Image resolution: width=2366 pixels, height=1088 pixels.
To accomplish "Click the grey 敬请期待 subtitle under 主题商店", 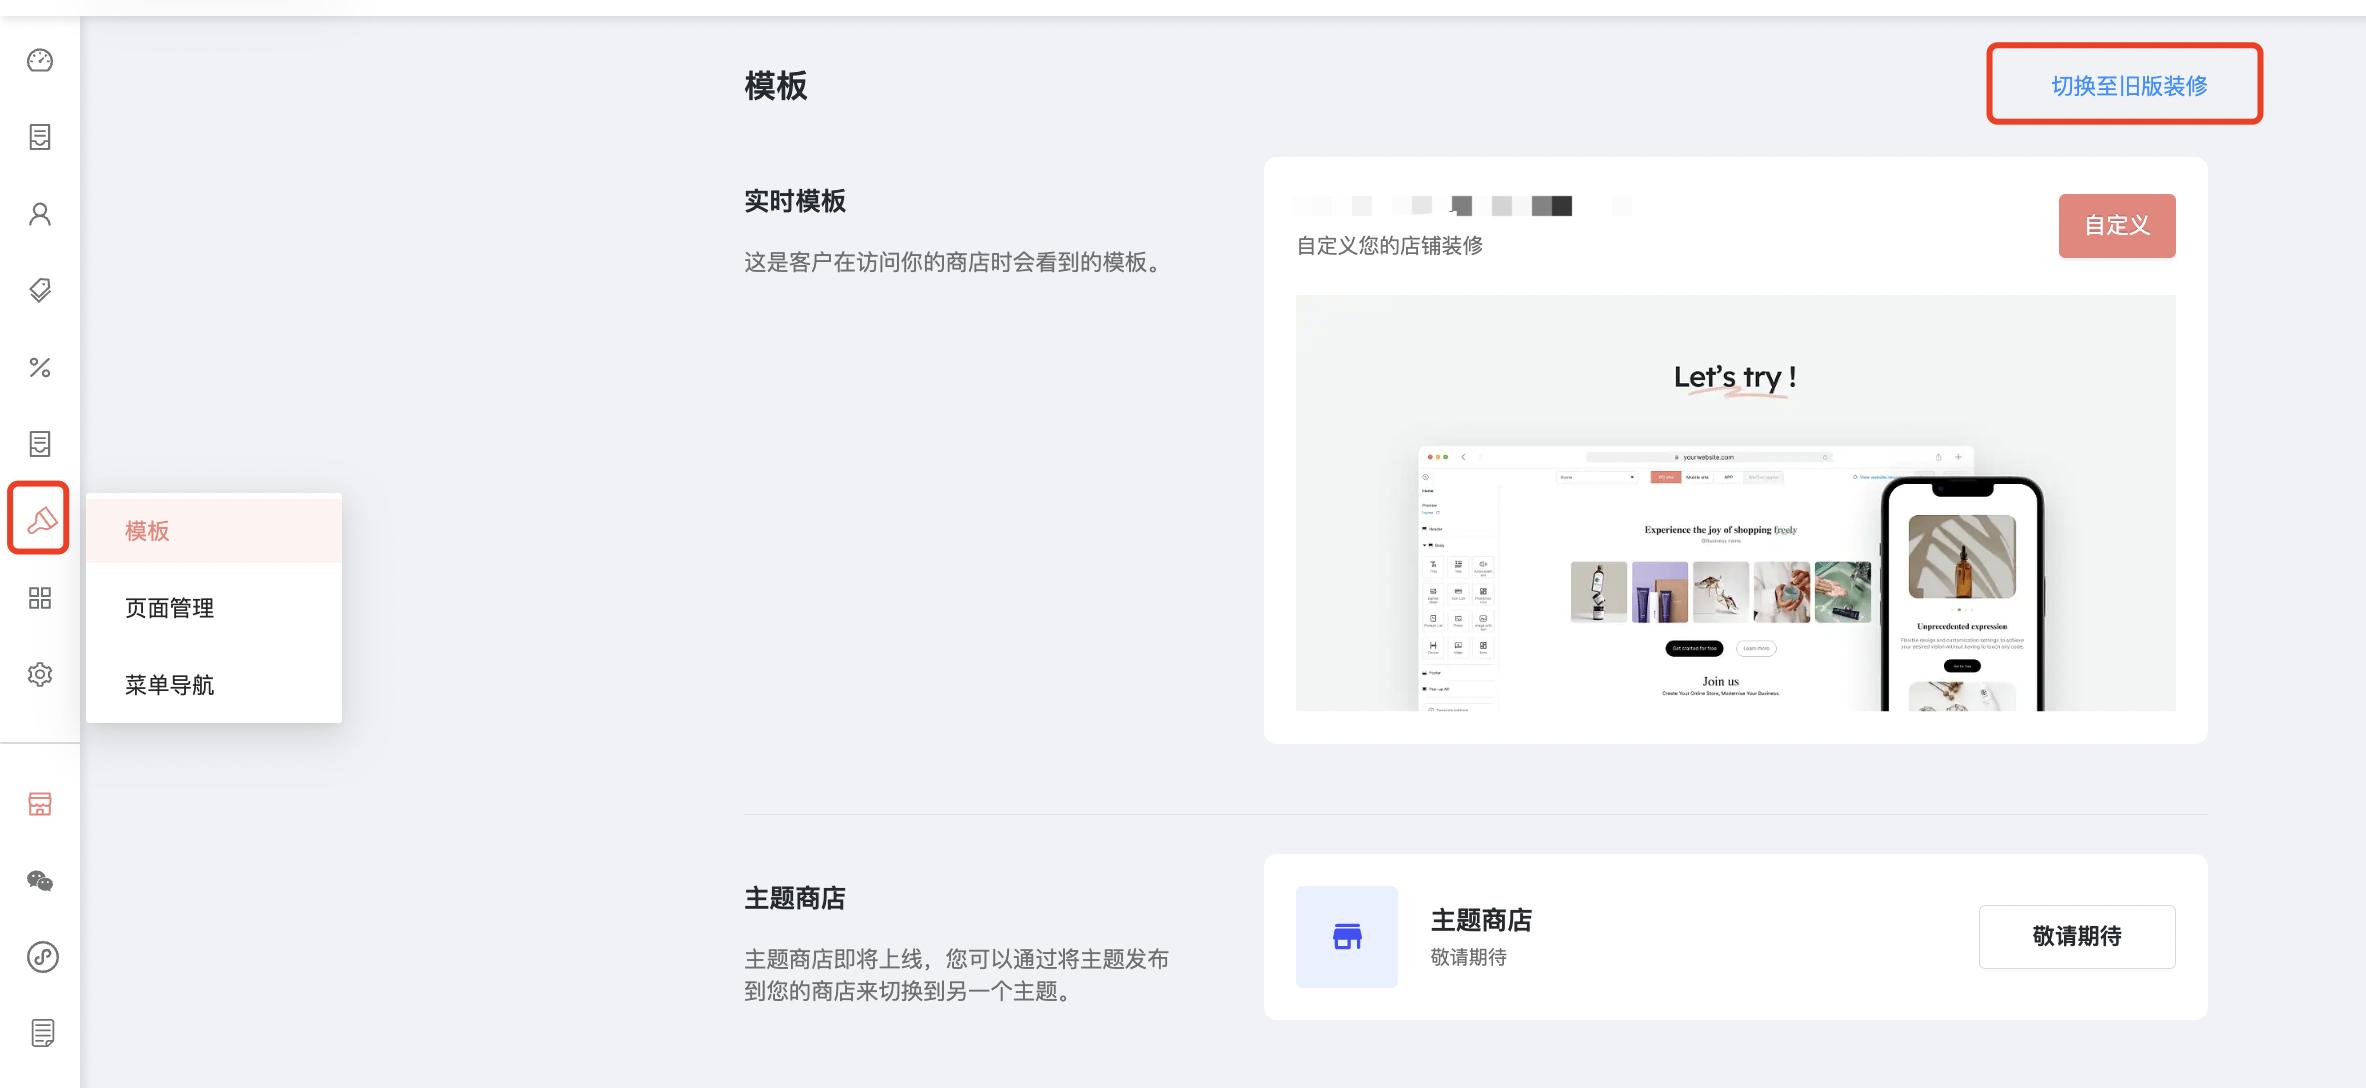I will pyautogui.click(x=1469, y=957).
